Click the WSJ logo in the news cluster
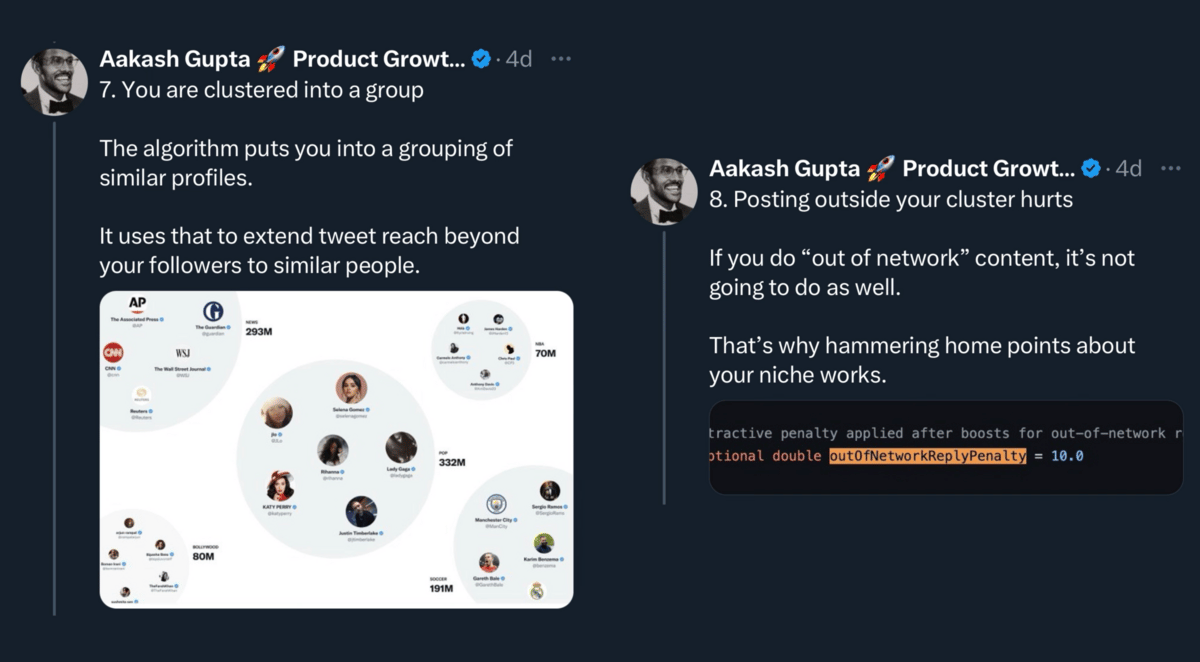 click(183, 353)
